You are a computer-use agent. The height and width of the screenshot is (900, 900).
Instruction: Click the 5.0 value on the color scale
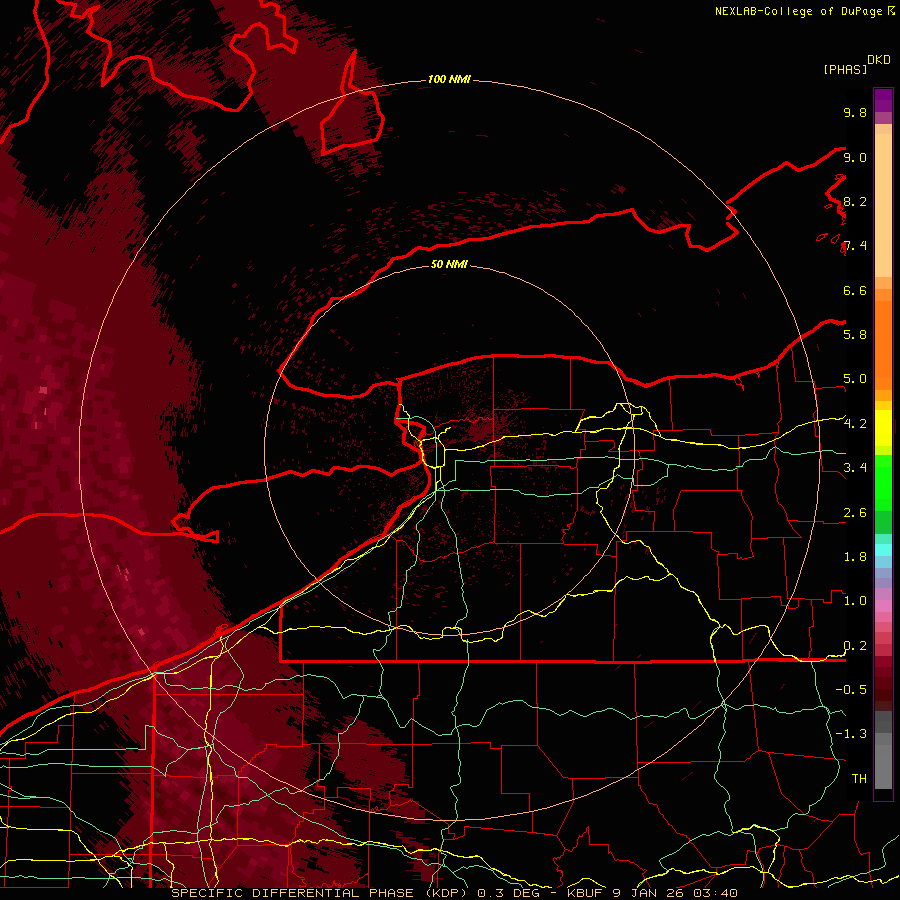tap(855, 379)
